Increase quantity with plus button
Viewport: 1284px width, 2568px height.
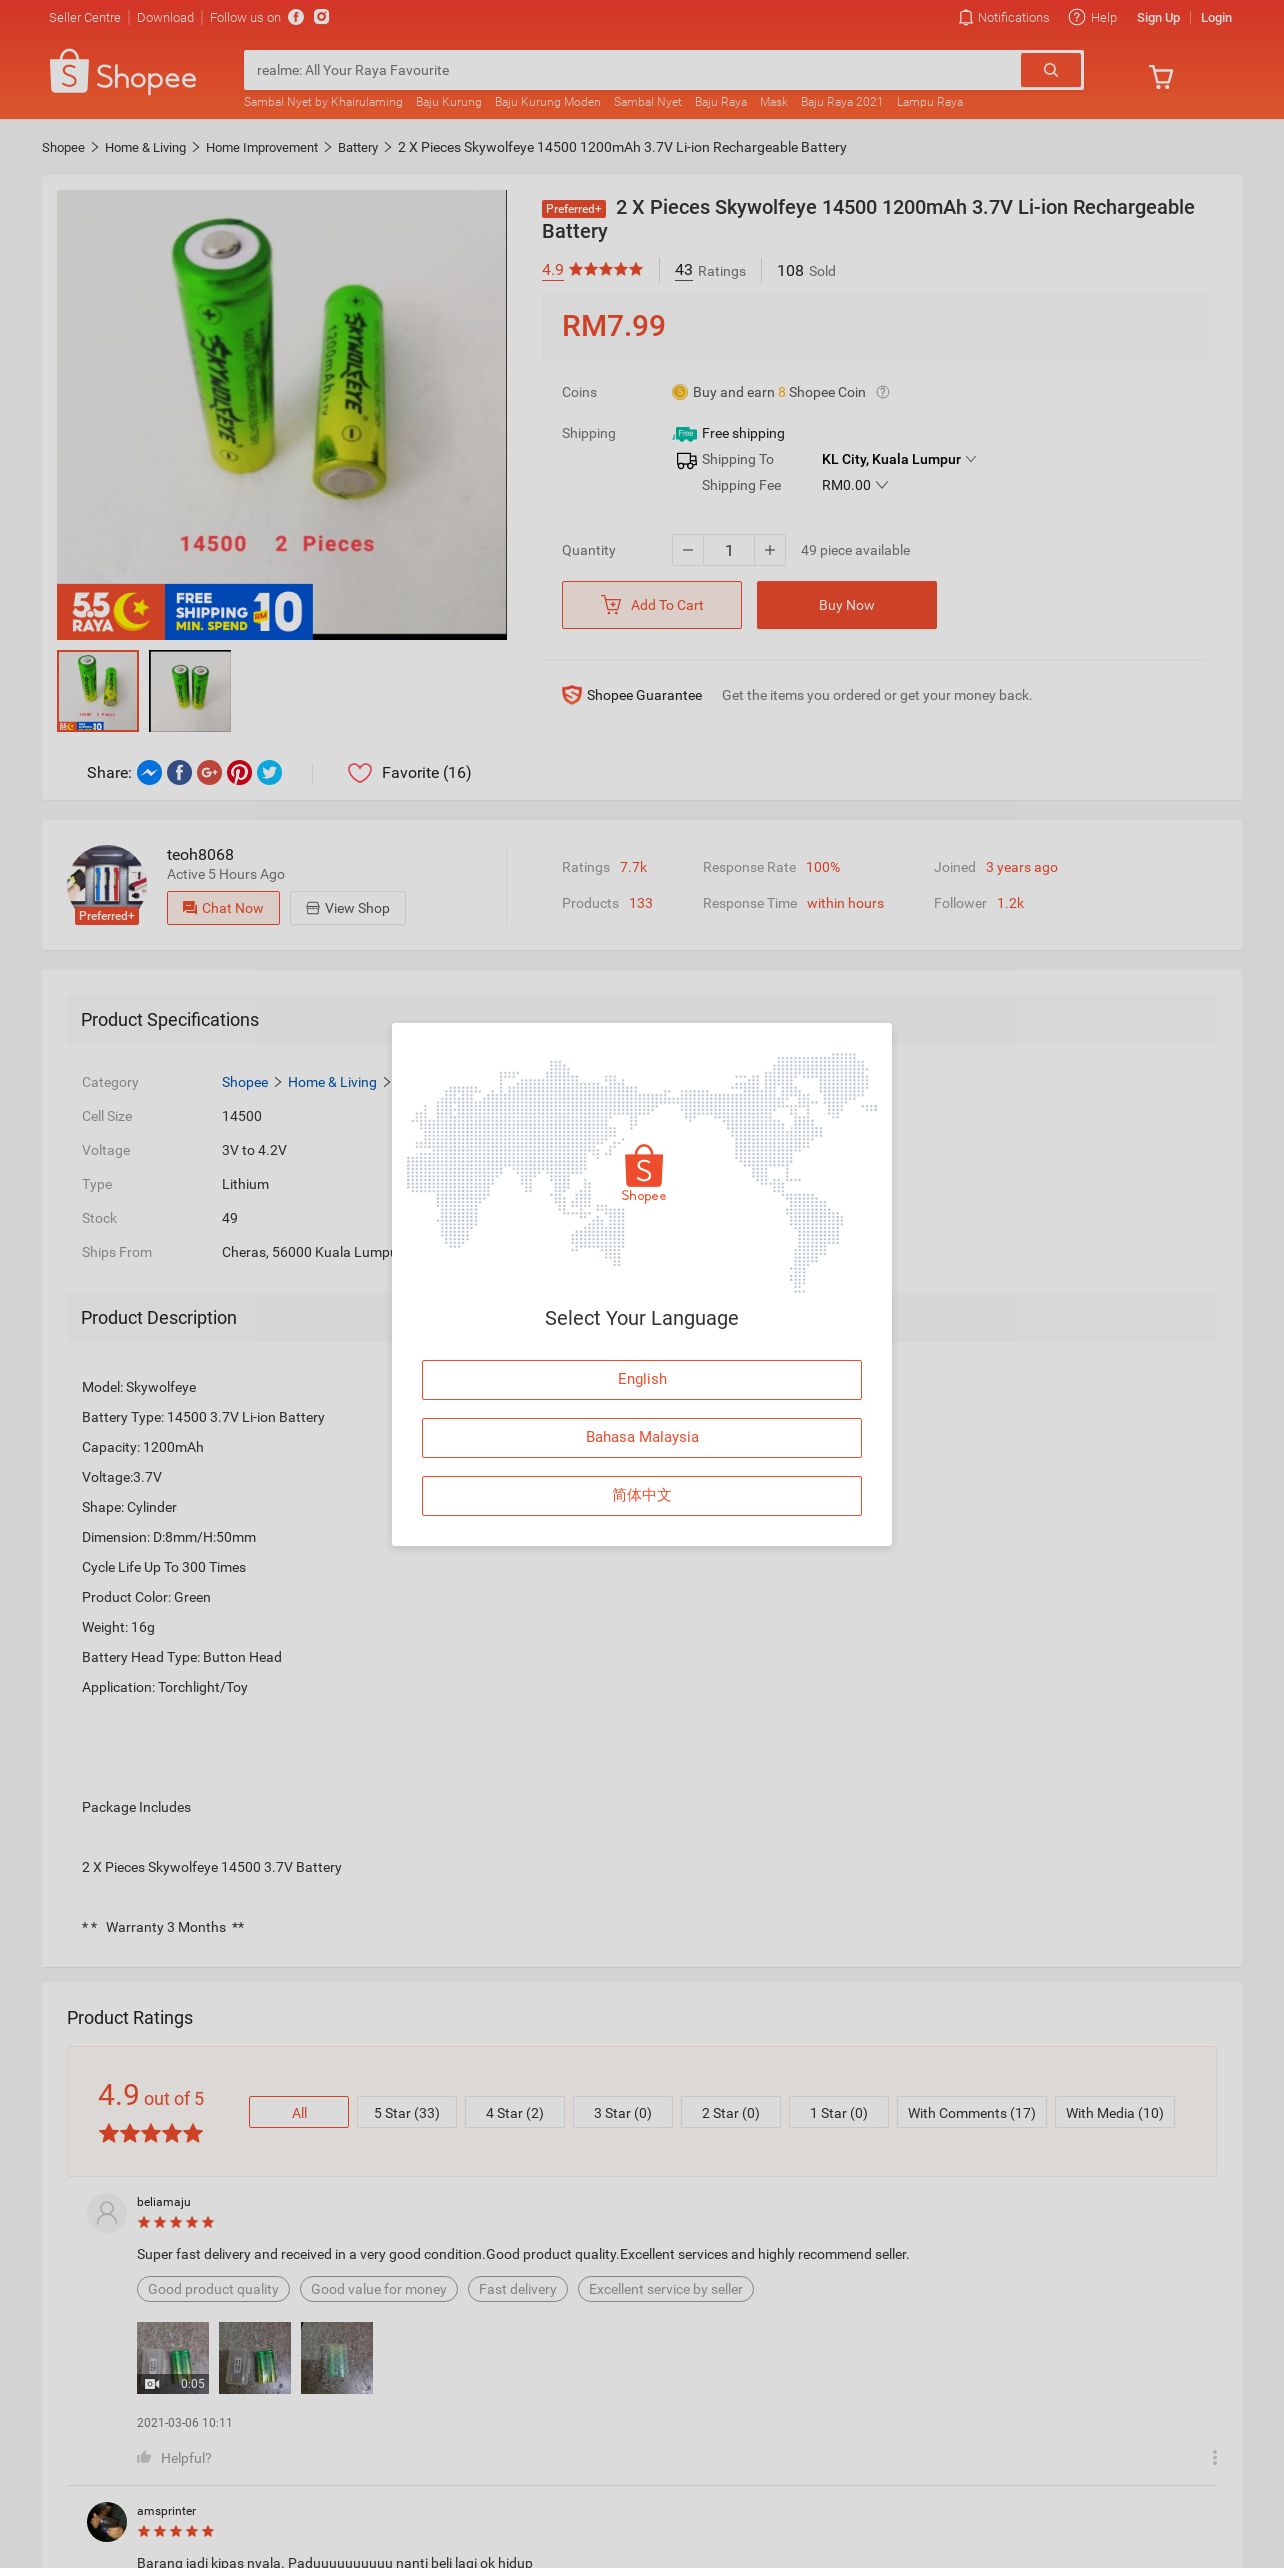(770, 550)
